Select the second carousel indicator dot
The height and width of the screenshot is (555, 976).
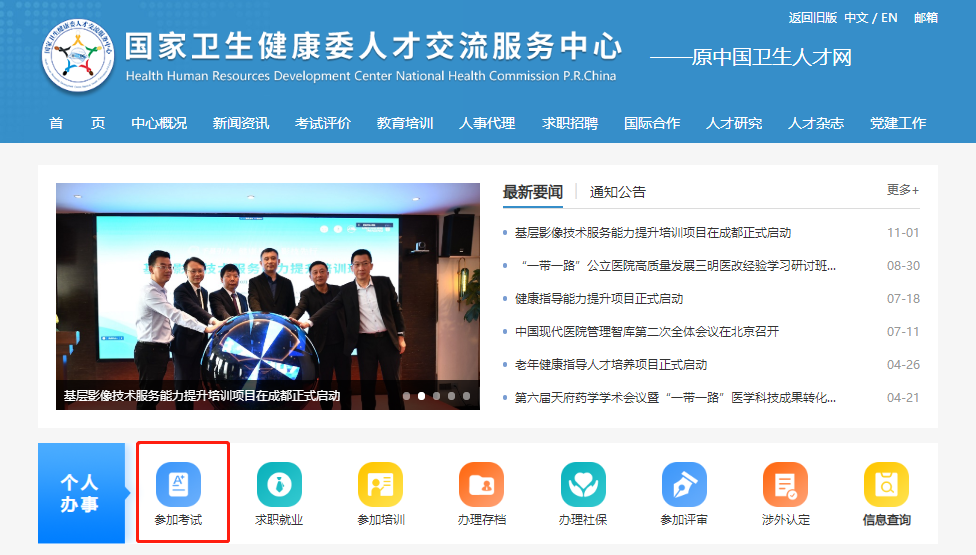tap(421, 396)
